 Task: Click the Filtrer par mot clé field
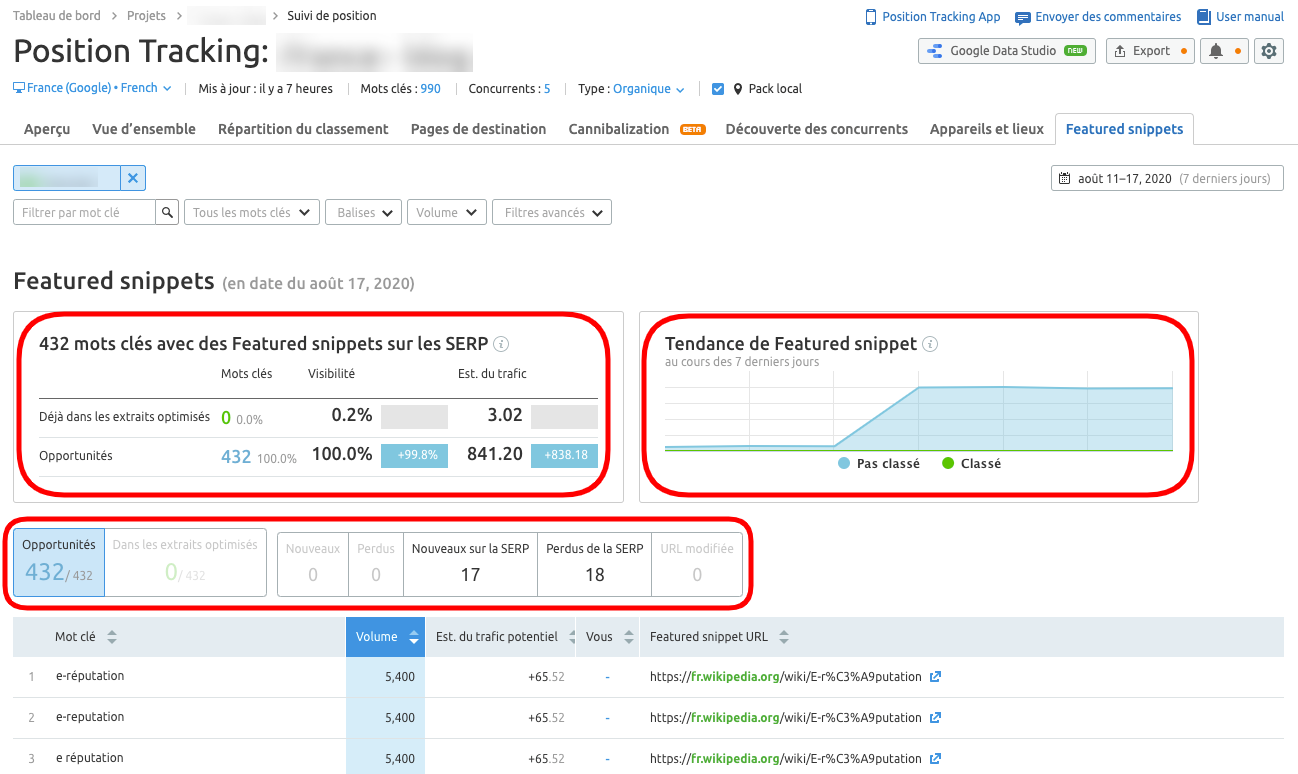pyautogui.click(x=85, y=212)
